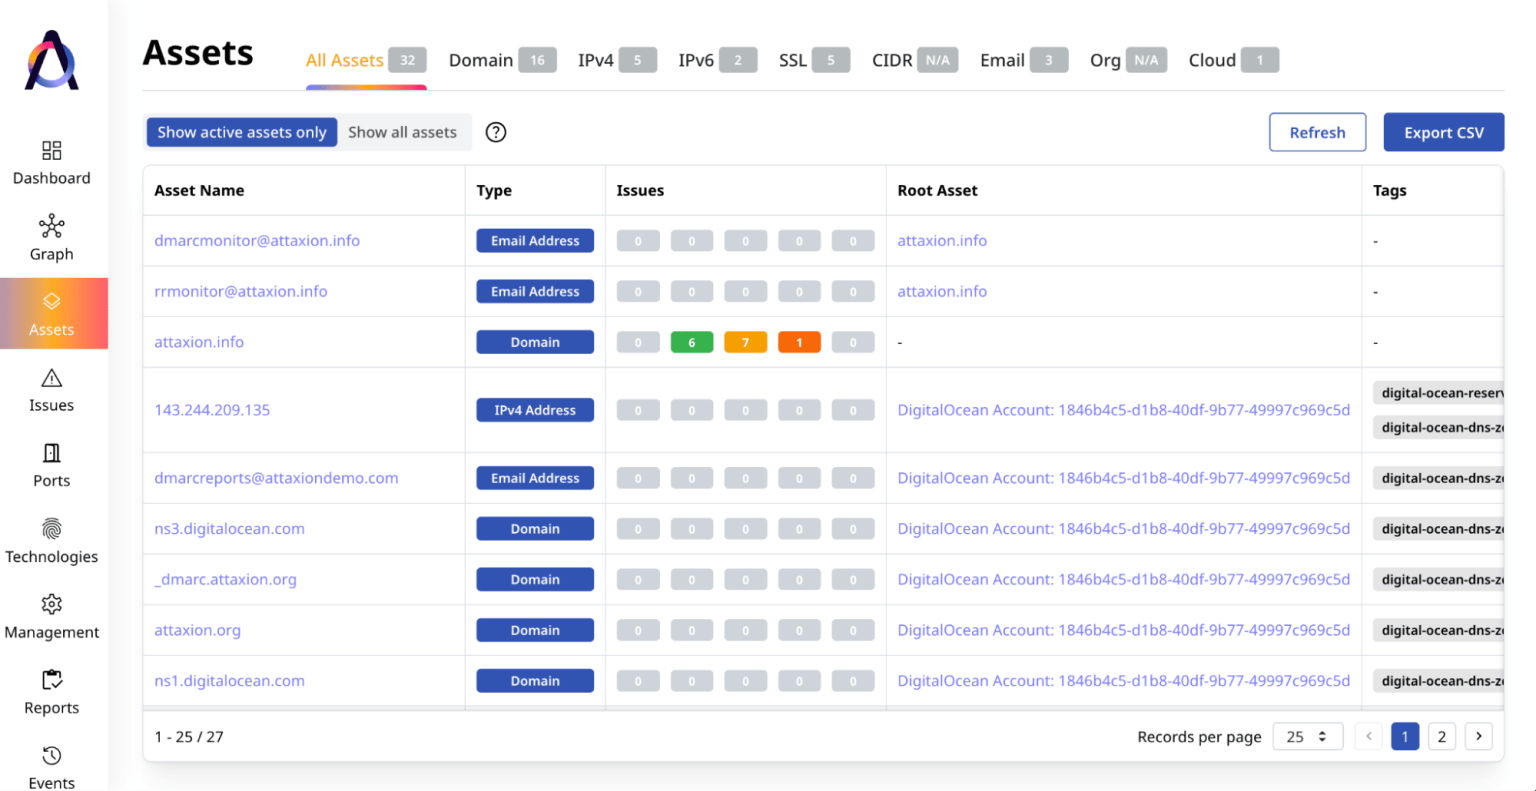Open the Reports section
This screenshot has width=1536, height=791.
click(x=51, y=692)
